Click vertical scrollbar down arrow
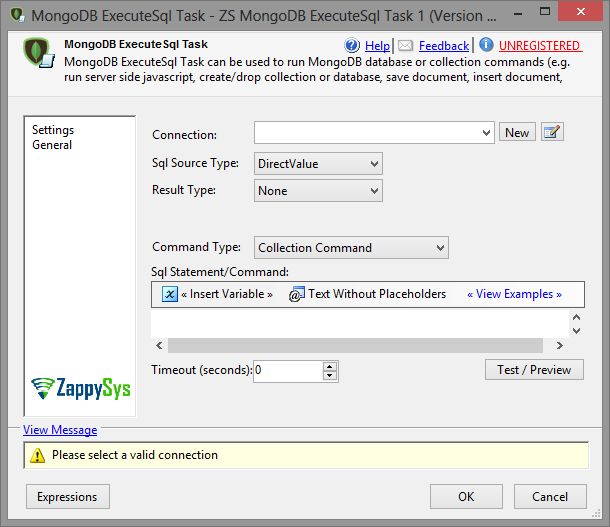Screen dimensions: 610x527 [x=577, y=331]
